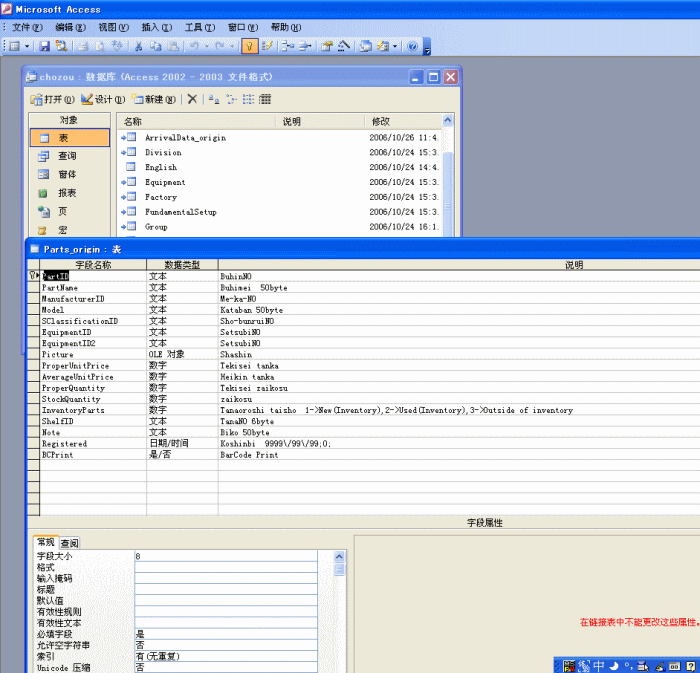Click the Redo arrow icon

(220, 46)
